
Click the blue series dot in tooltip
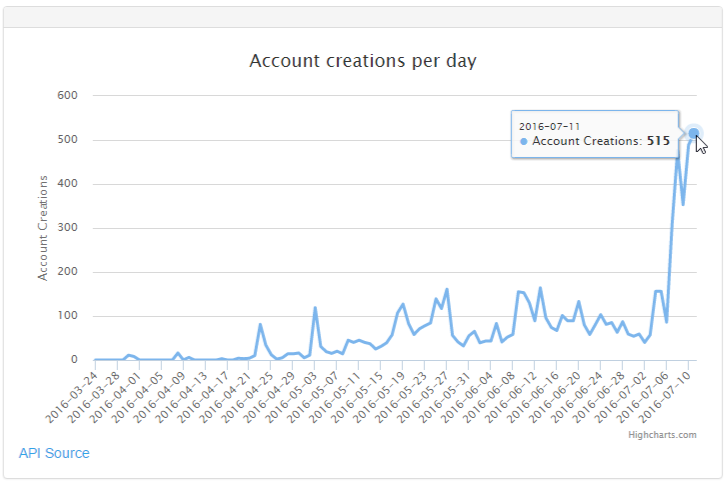[x=524, y=143]
